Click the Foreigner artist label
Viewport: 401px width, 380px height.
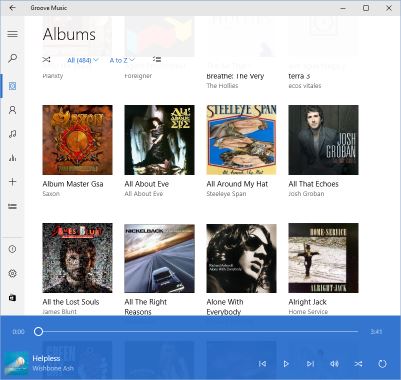pyautogui.click(x=138, y=76)
